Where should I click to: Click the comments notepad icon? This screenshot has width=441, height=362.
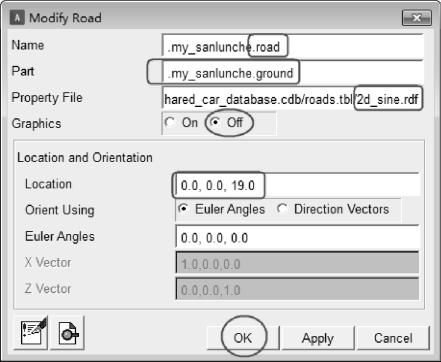tap(31, 333)
